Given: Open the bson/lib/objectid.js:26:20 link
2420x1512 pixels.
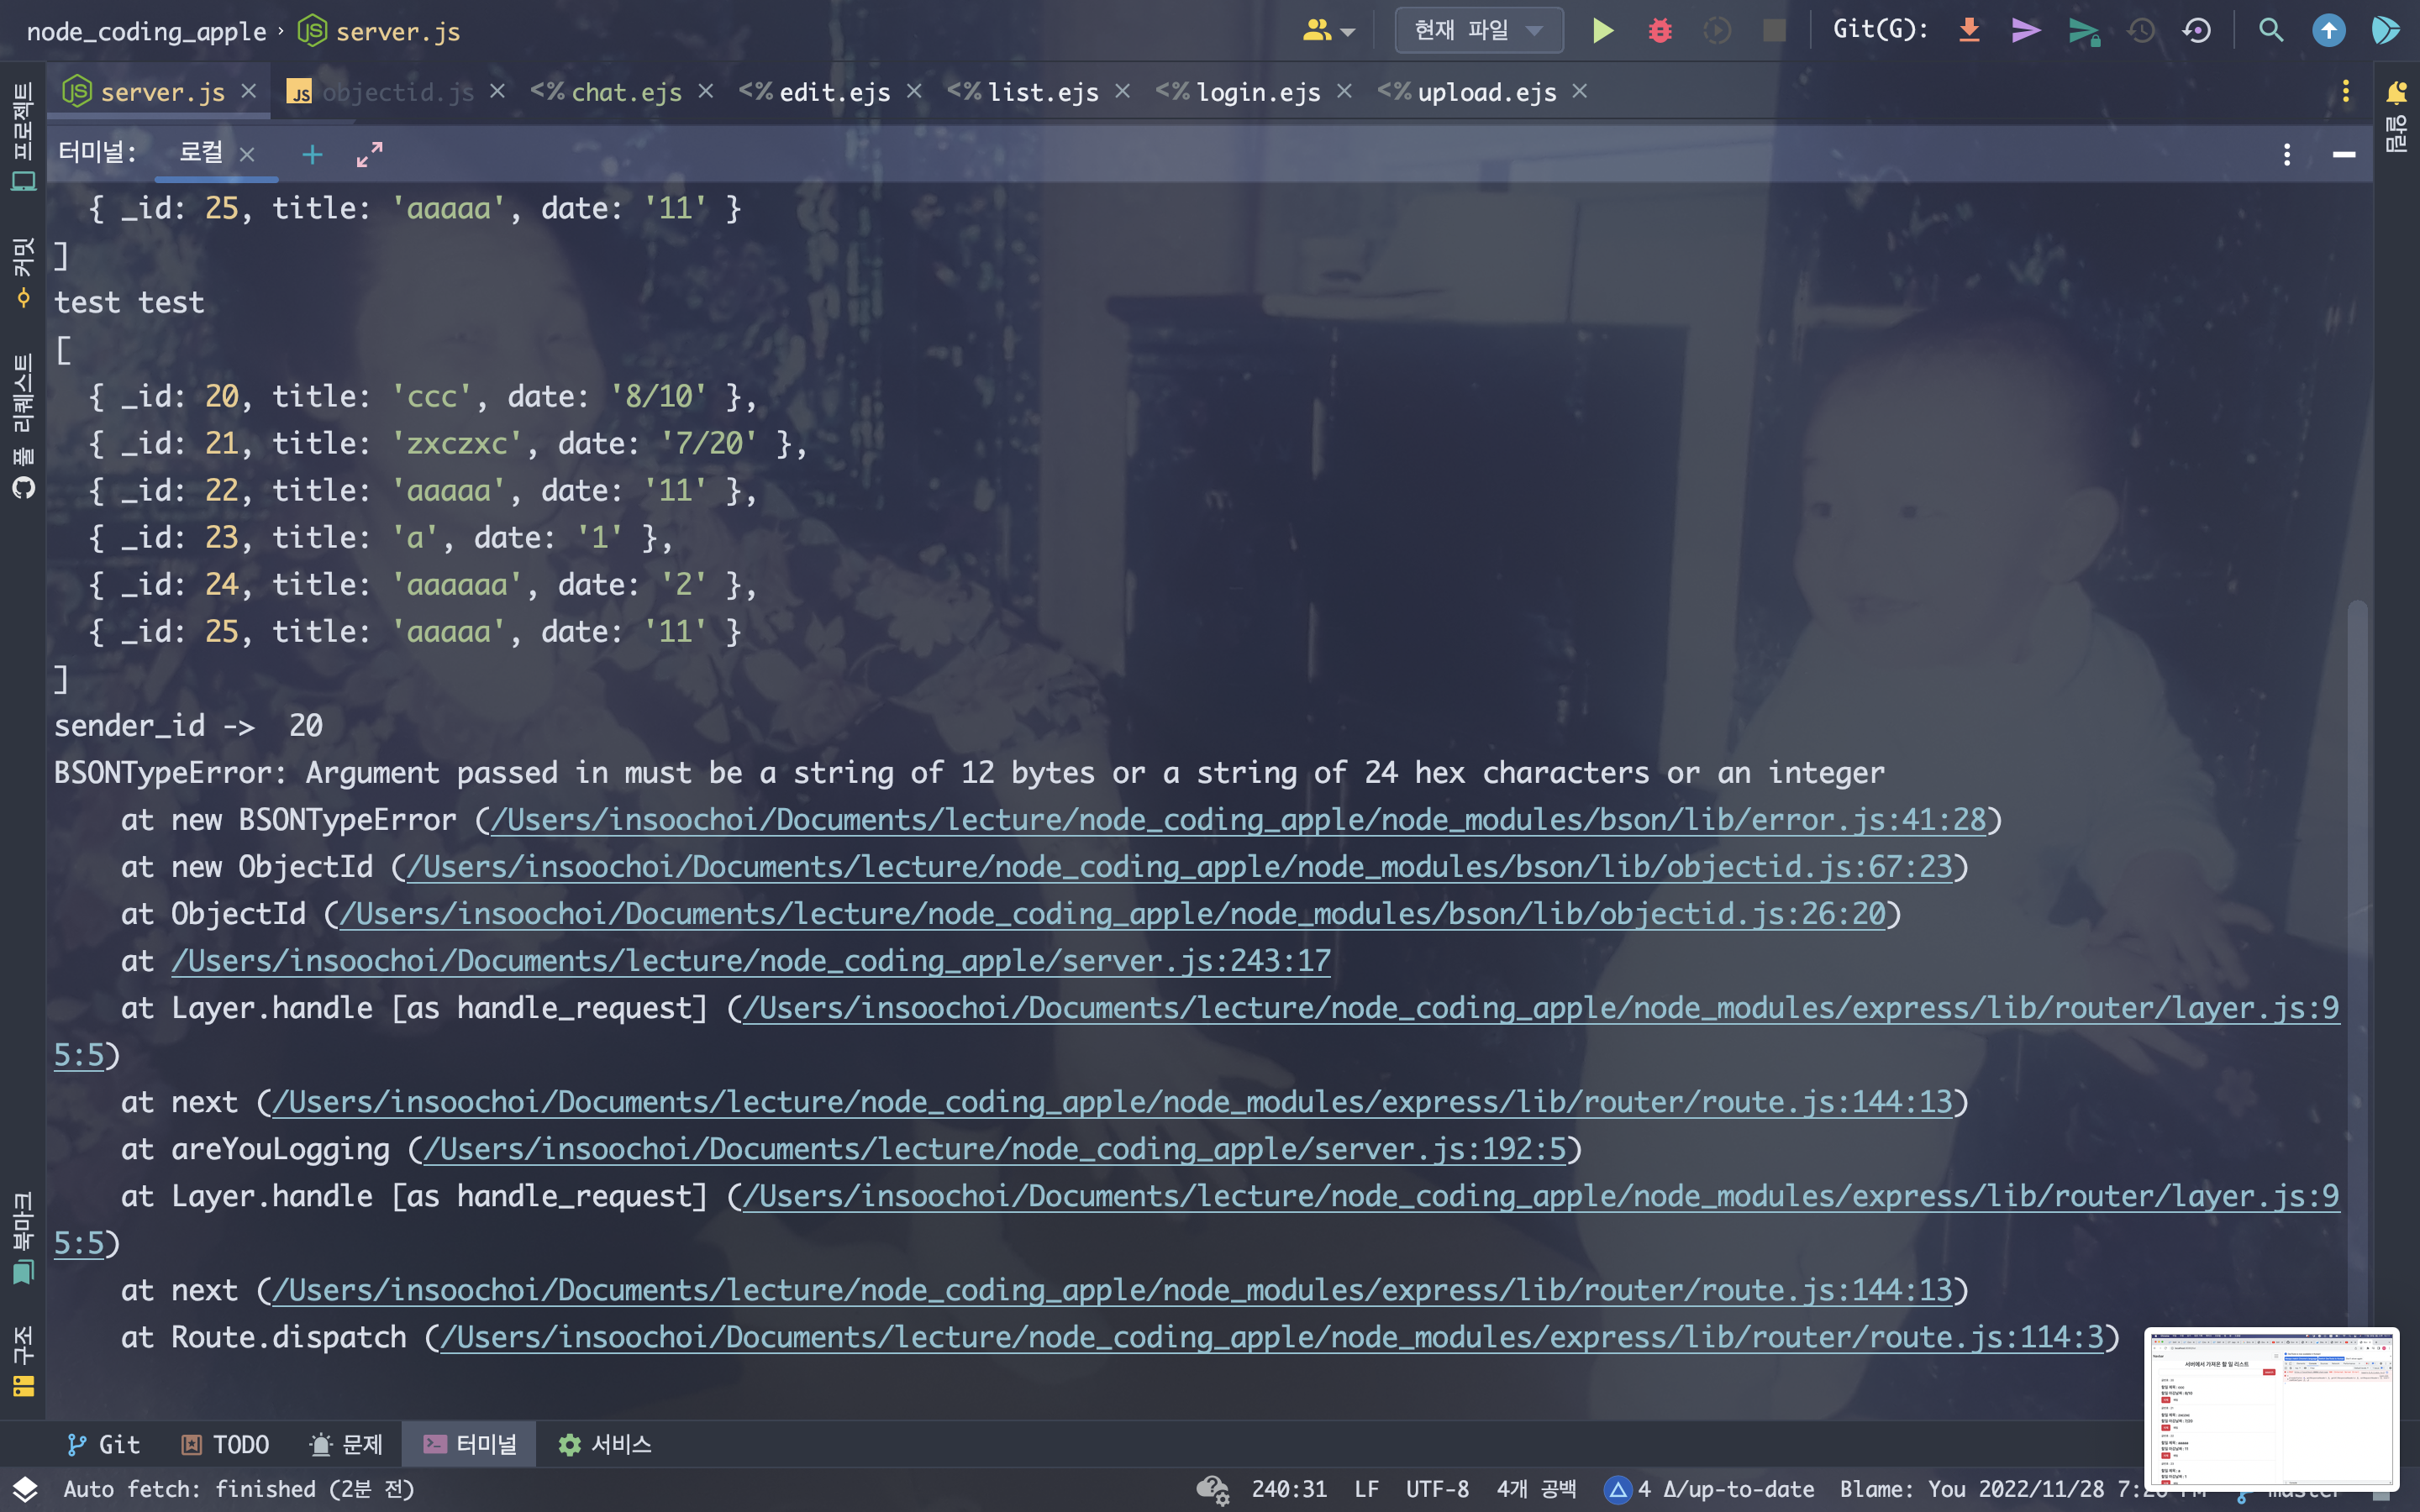Looking at the screenshot, I should (1112, 914).
